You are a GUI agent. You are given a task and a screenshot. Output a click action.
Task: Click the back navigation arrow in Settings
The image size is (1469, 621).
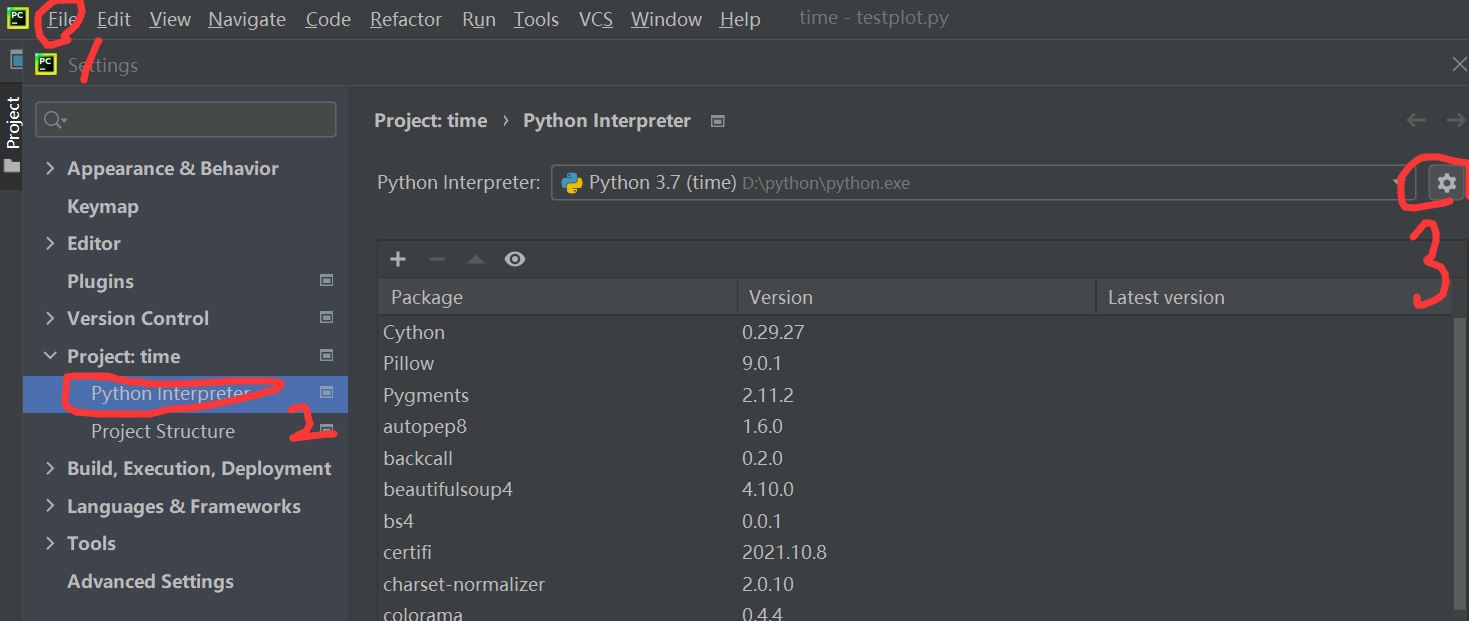pos(1416,120)
